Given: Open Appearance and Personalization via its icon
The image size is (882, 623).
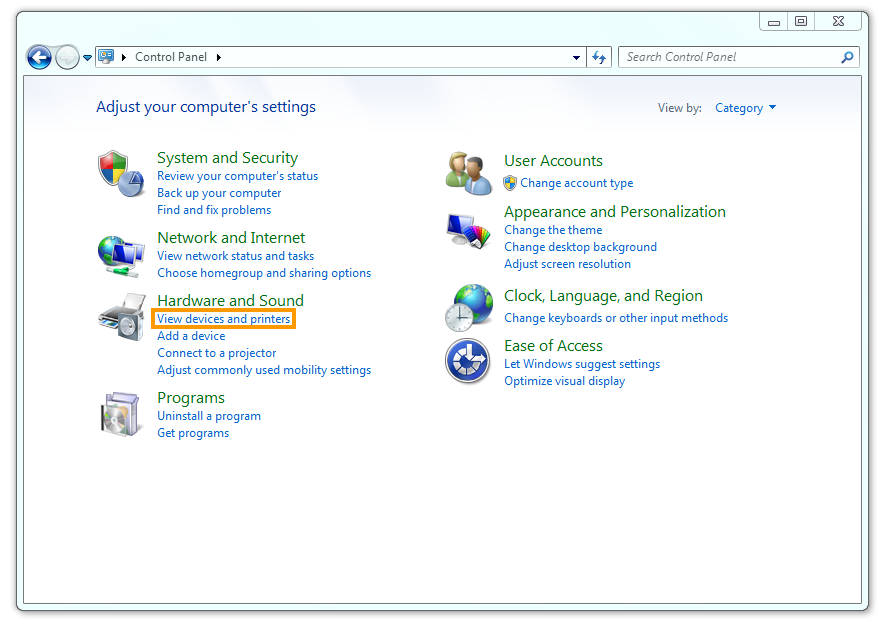Looking at the screenshot, I should tap(468, 232).
